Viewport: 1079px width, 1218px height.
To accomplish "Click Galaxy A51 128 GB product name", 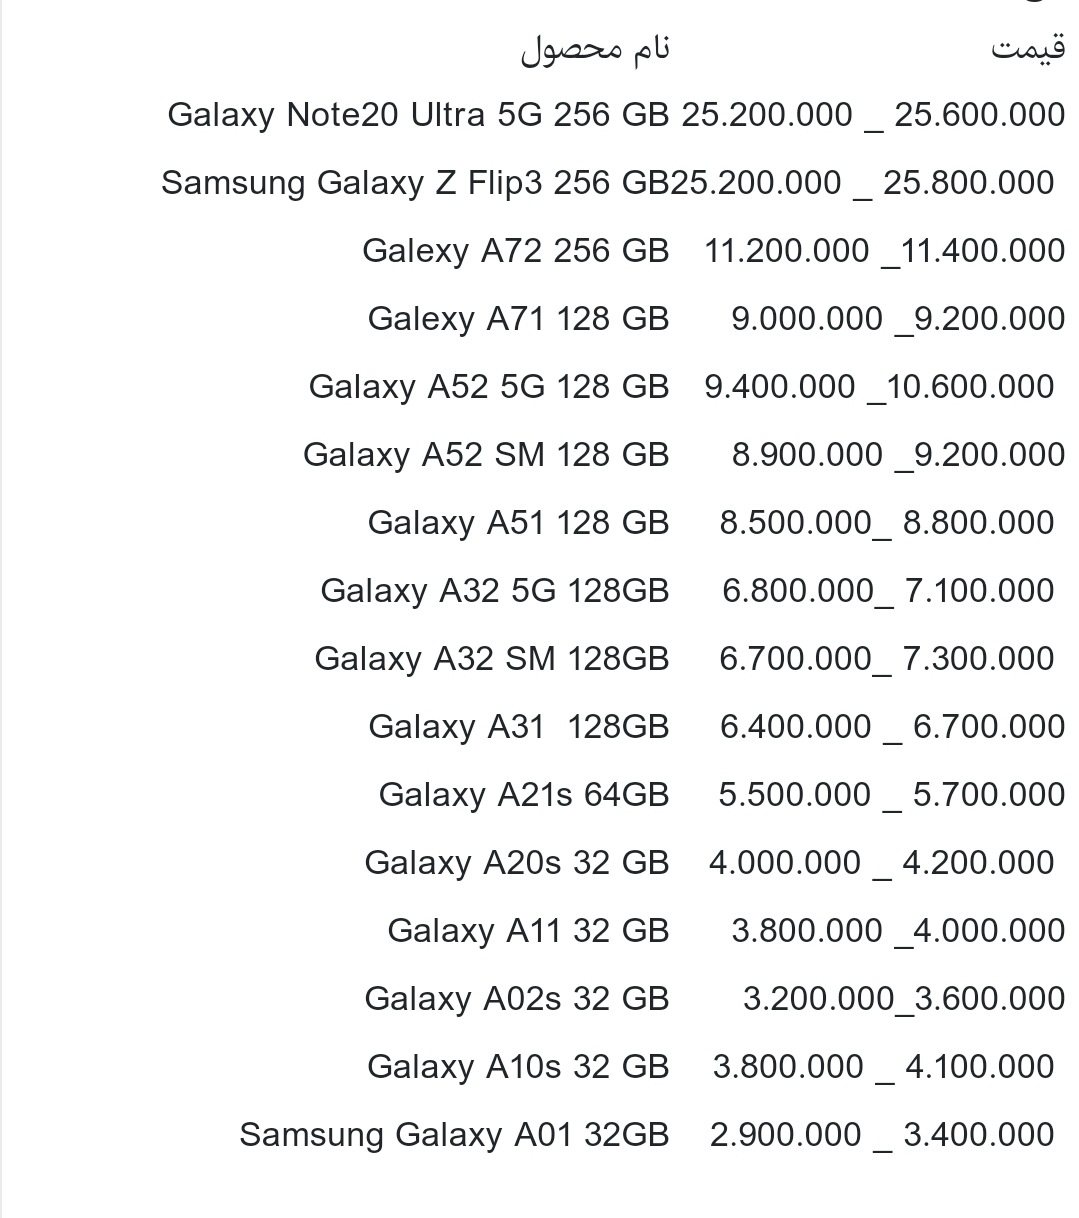I will pos(518,523).
